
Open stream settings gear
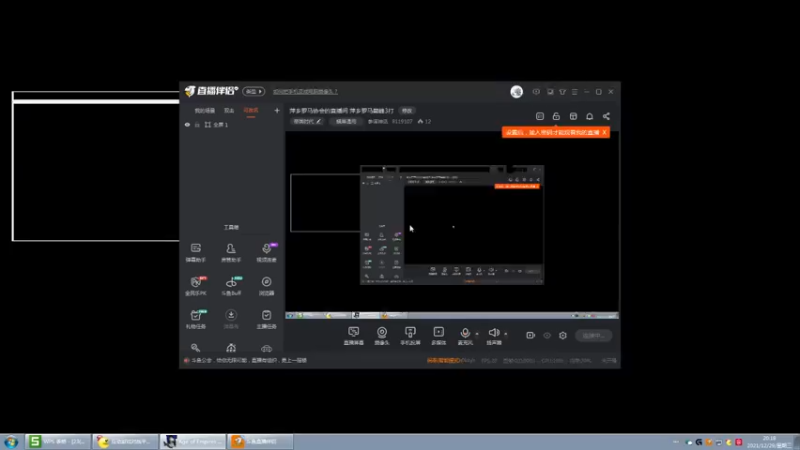563,335
